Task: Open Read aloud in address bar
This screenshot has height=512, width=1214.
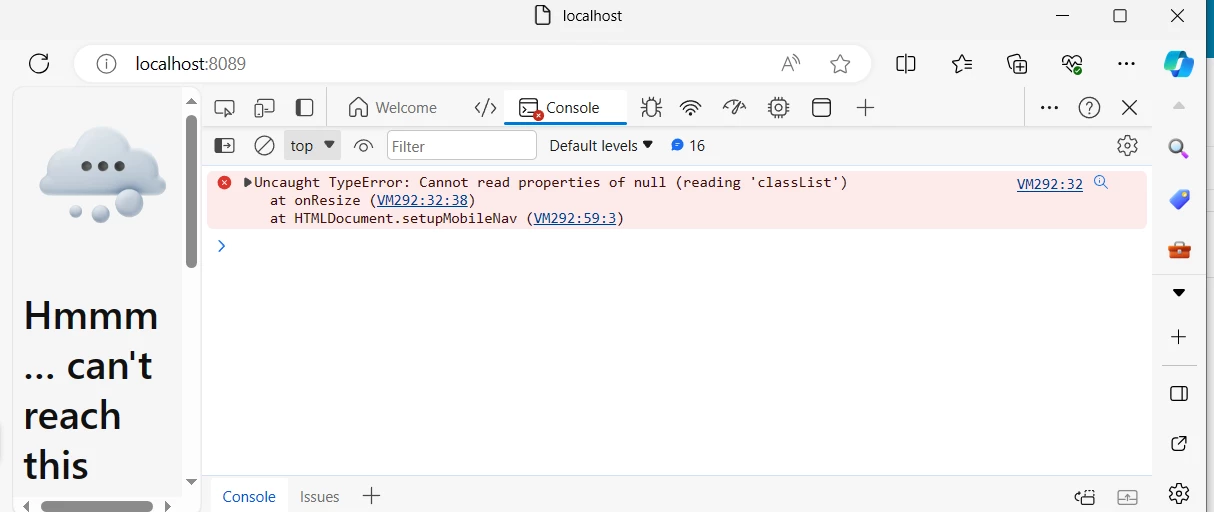Action: pos(791,64)
